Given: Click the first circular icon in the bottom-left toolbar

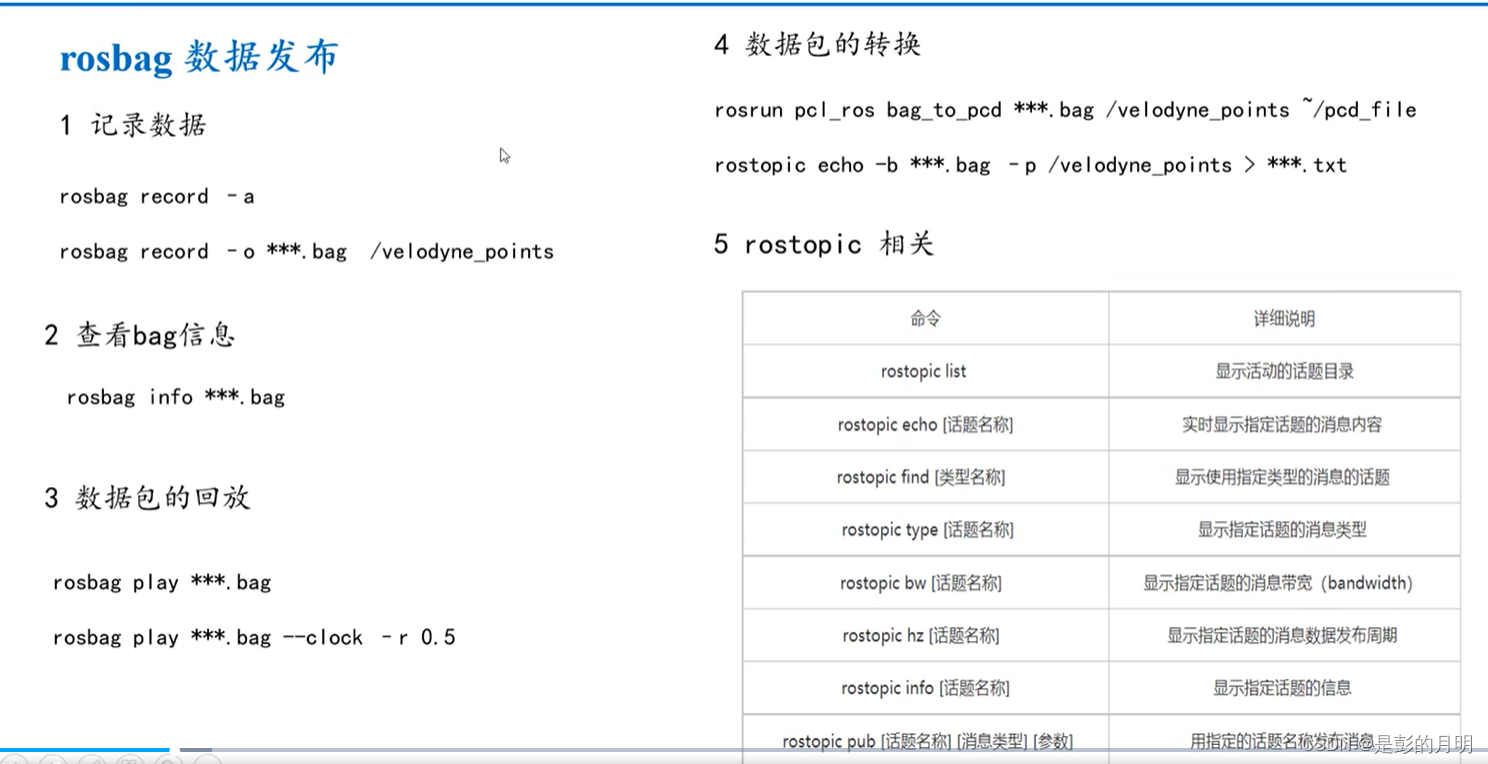Looking at the screenshot, I should (14, 760).
